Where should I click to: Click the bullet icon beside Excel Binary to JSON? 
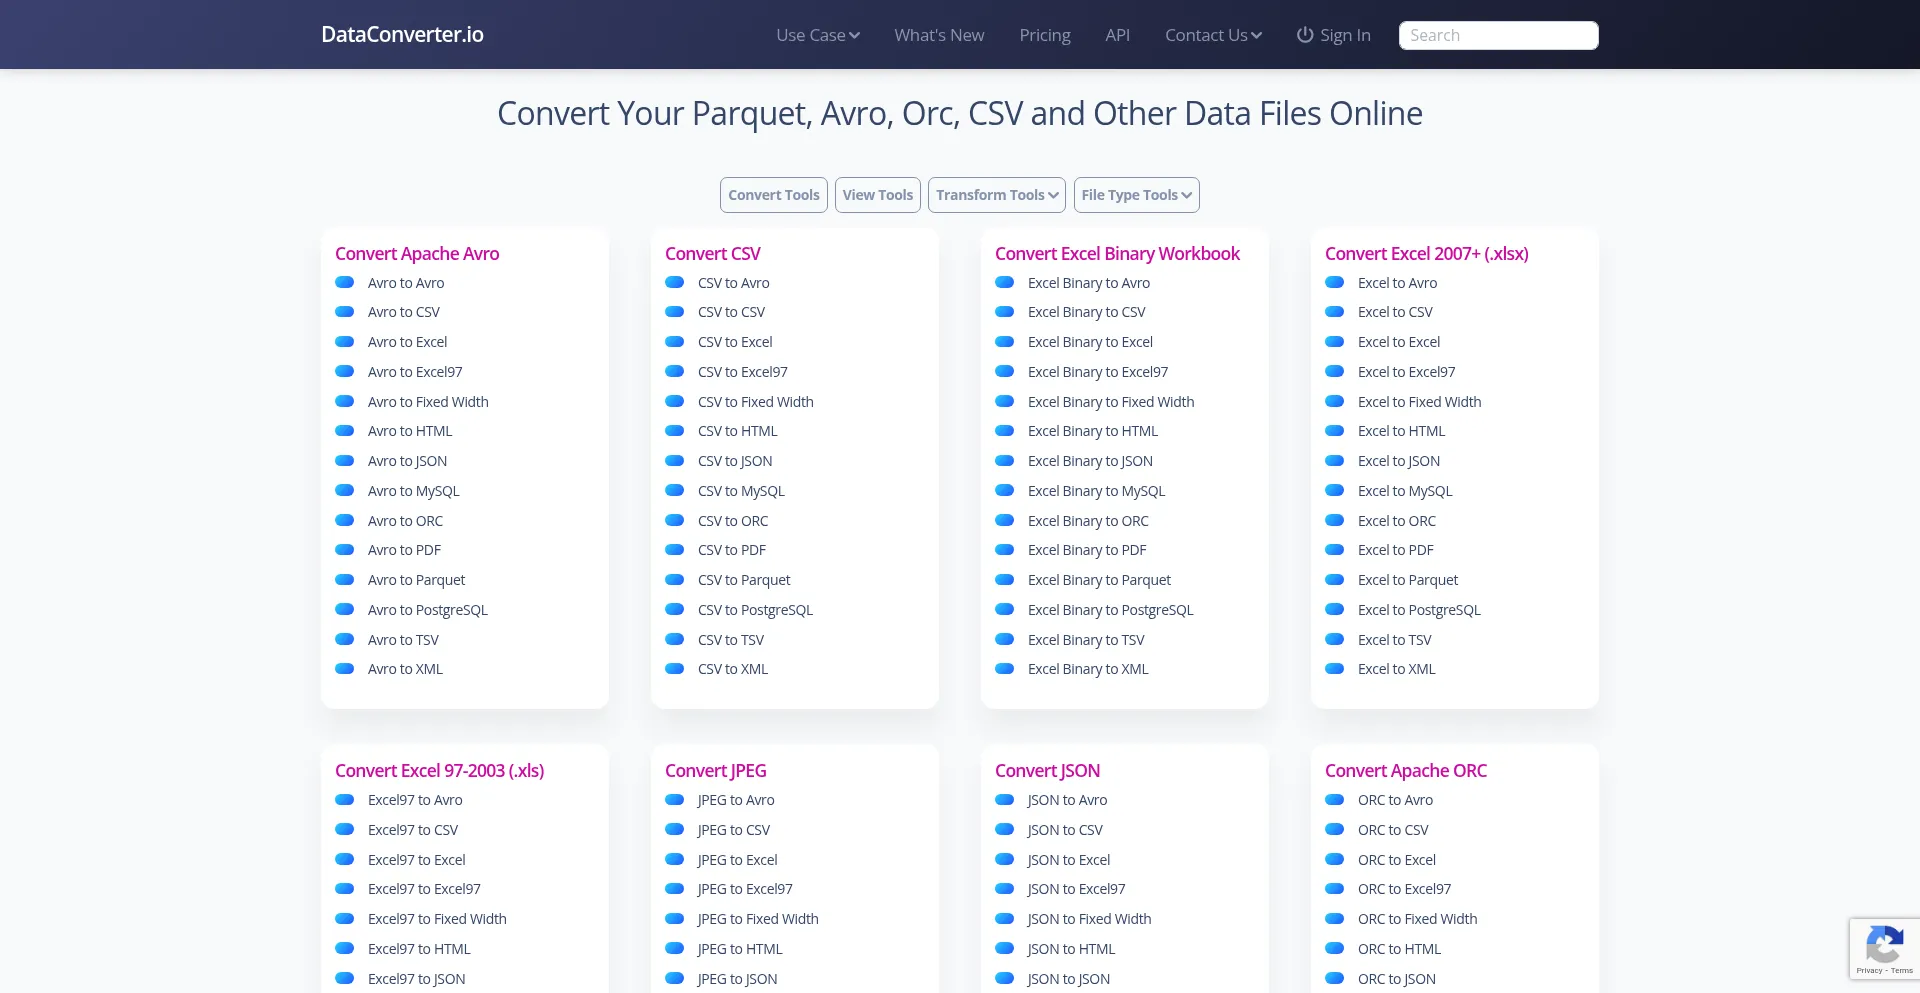click(1005, 461)
